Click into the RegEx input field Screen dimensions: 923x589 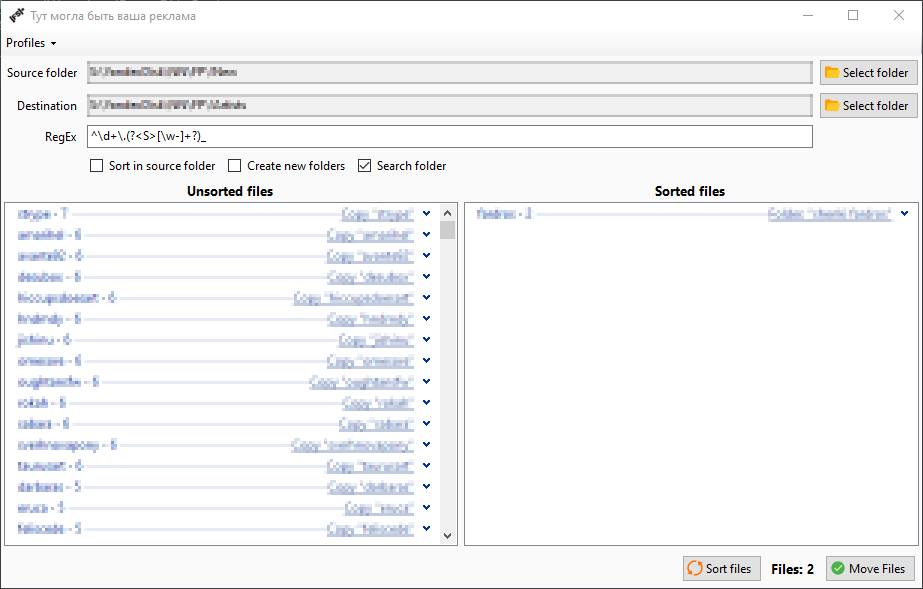(450, 137)
